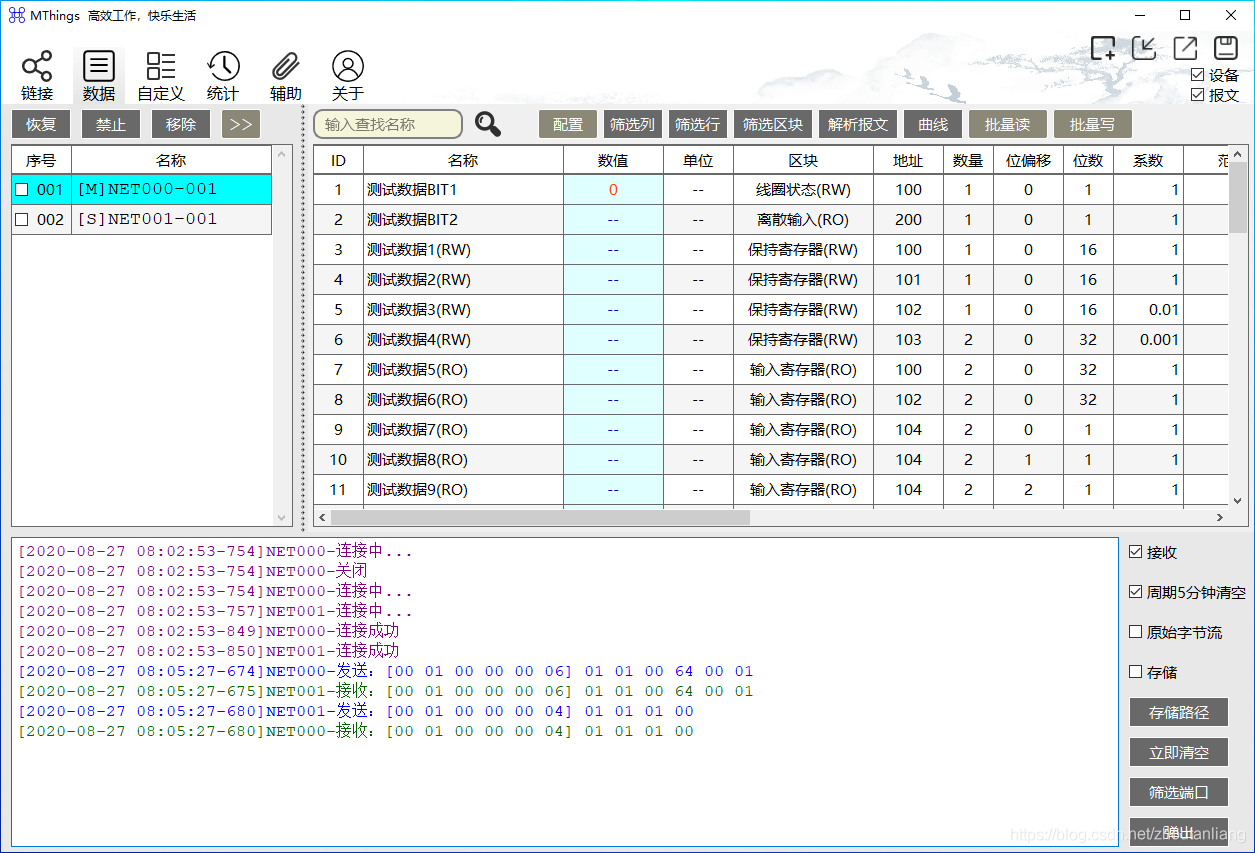Viewport: 1255px width, 853px height.
Task: Click the 批量读 batch read button
Action: pyautogui.click(x=1007, y=124)
